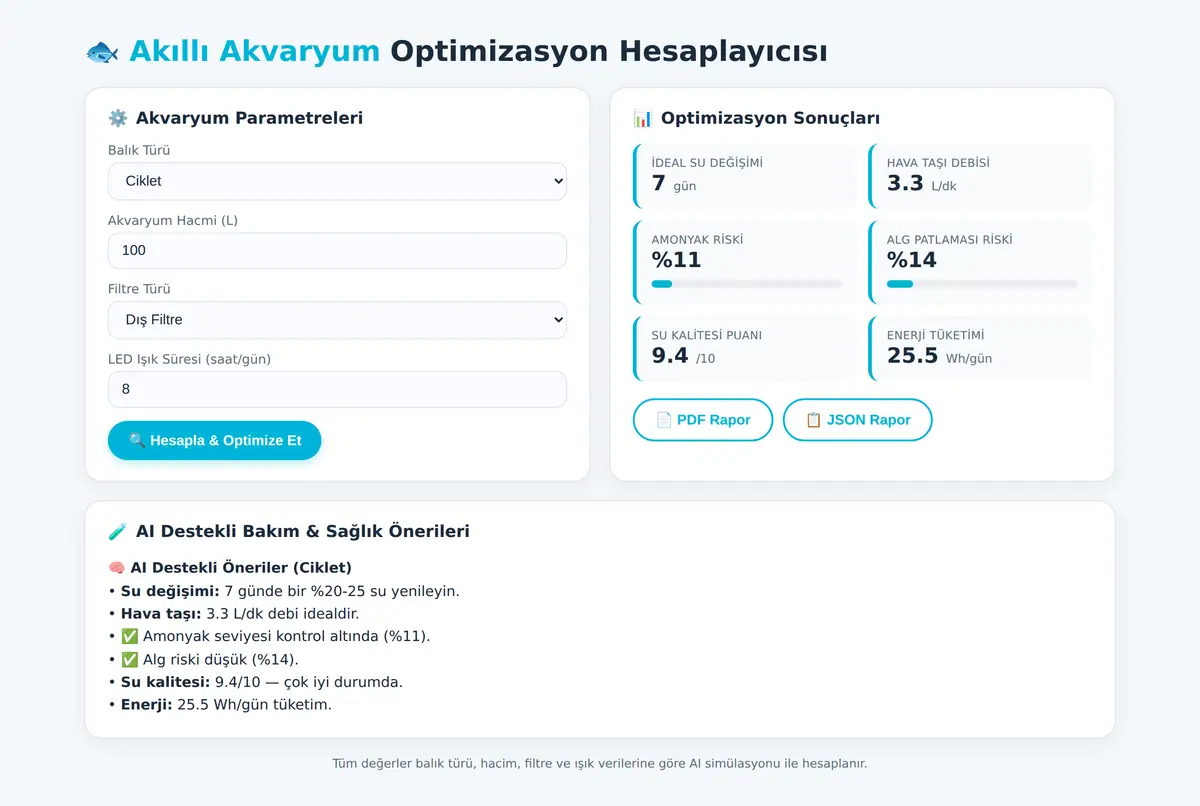Click the Enerji Tüketimi result card

[x=980, y=348]
